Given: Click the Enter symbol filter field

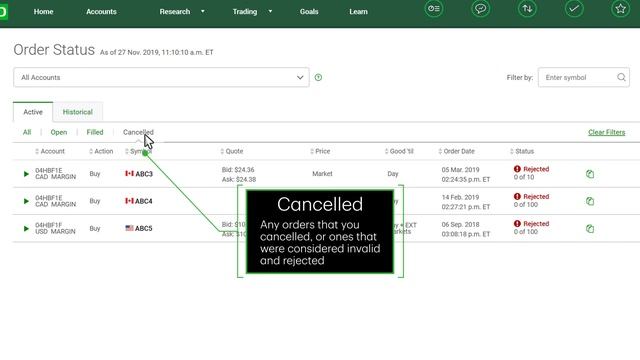Looking at the screenshot, I should coord(584,77).
